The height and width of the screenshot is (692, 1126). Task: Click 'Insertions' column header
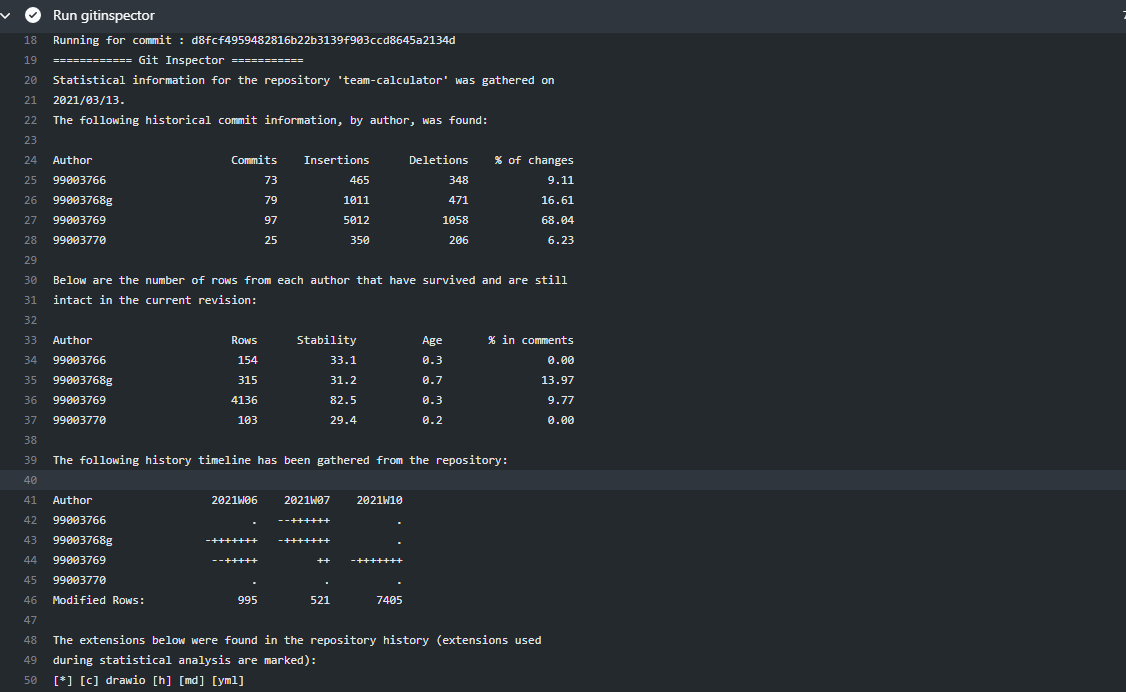(x=336, y=160)
